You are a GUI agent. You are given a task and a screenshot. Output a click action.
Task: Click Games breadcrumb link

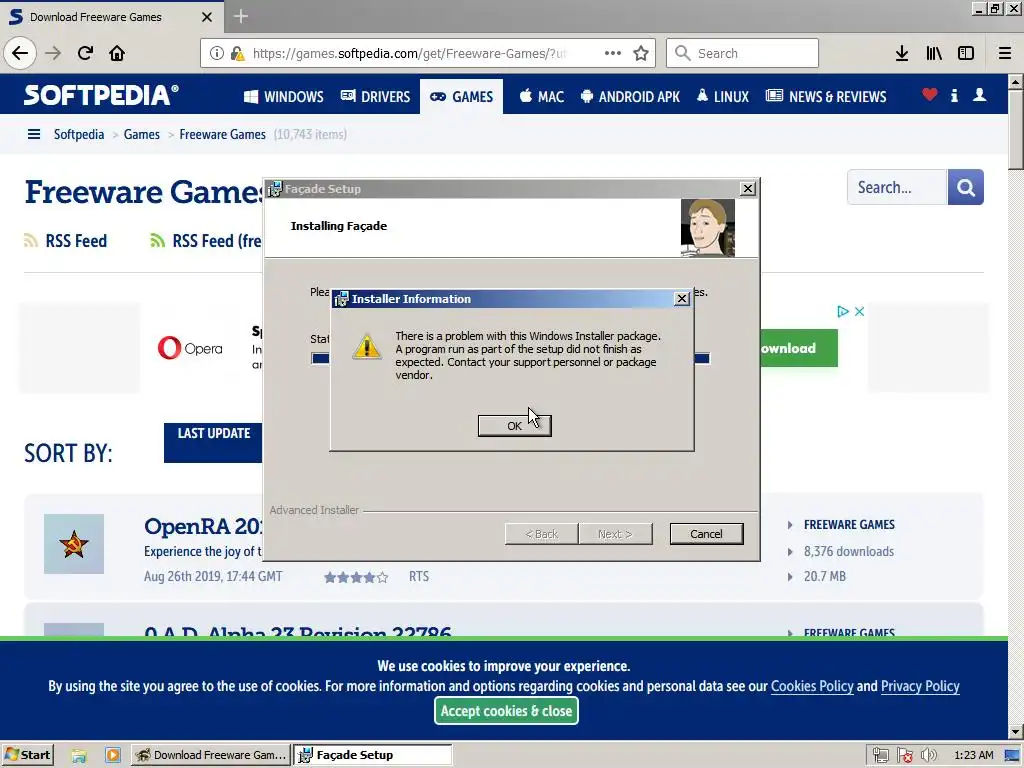[x=142, y=134]
